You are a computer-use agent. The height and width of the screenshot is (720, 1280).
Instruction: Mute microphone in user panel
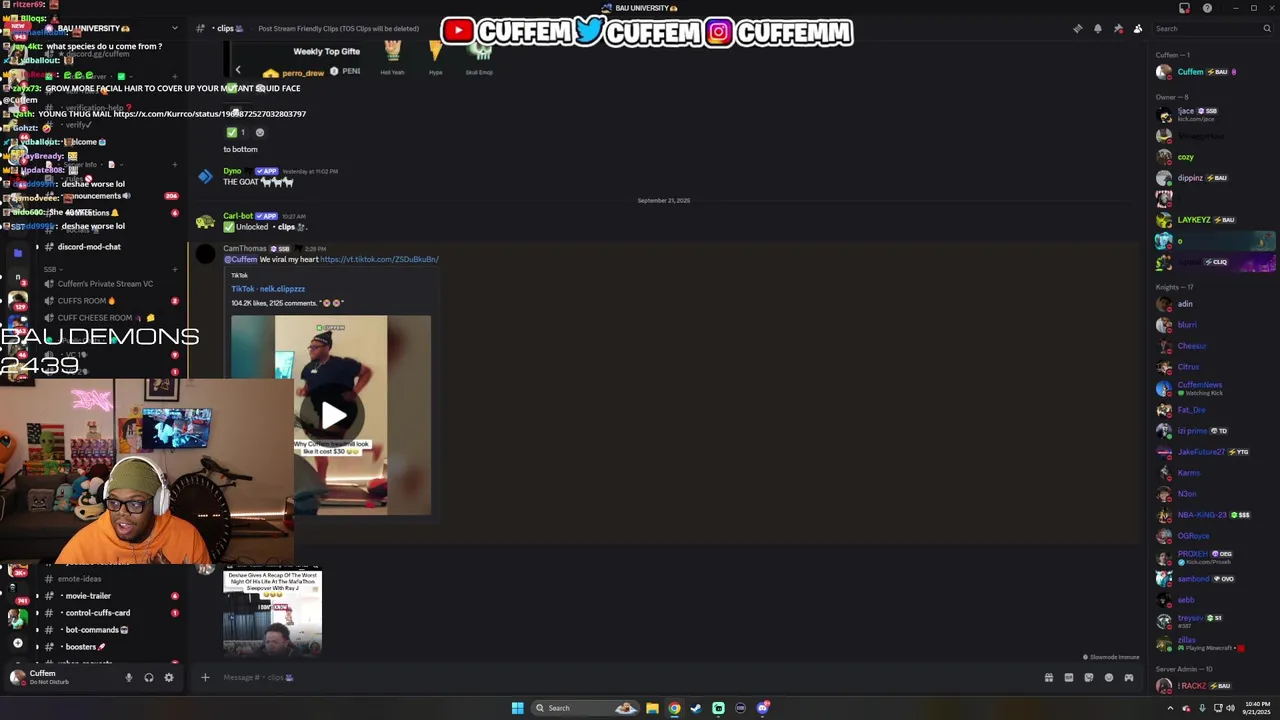coord(128,678)
